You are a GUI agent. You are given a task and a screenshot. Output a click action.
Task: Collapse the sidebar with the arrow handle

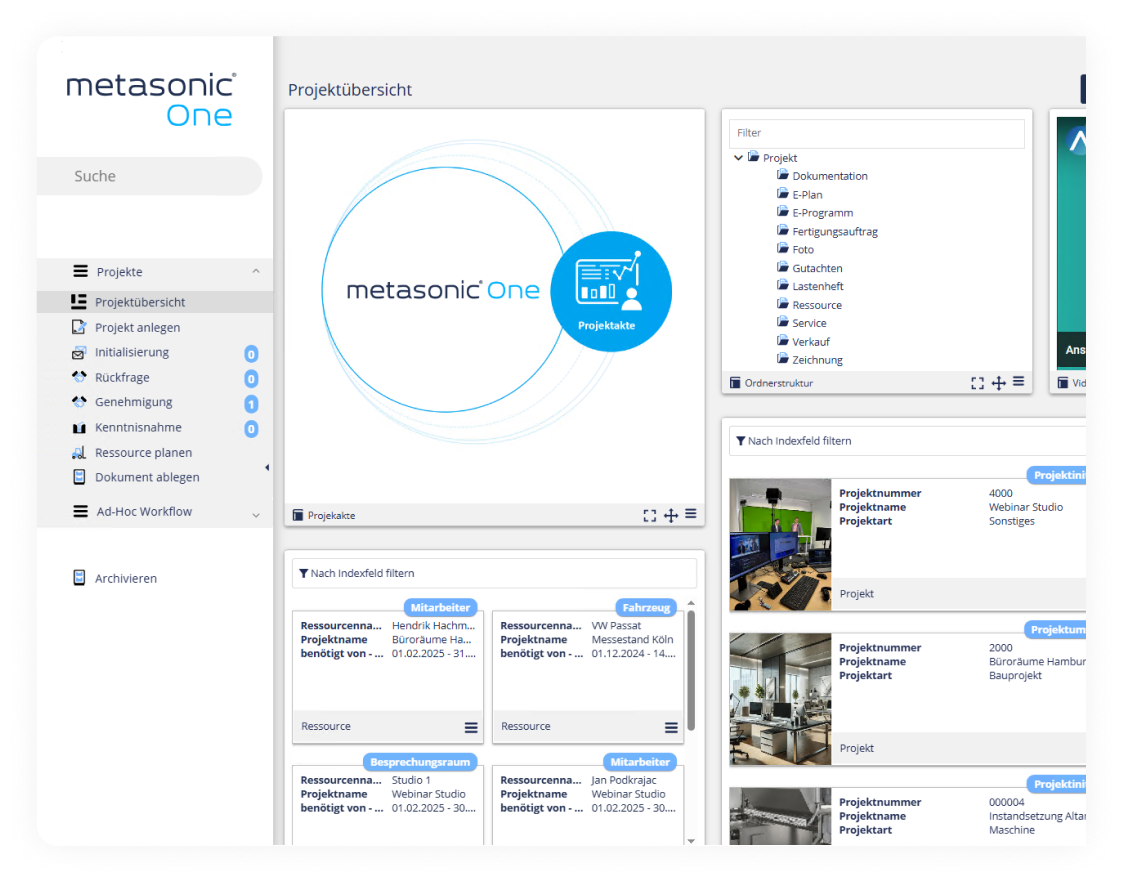[267, 468]
